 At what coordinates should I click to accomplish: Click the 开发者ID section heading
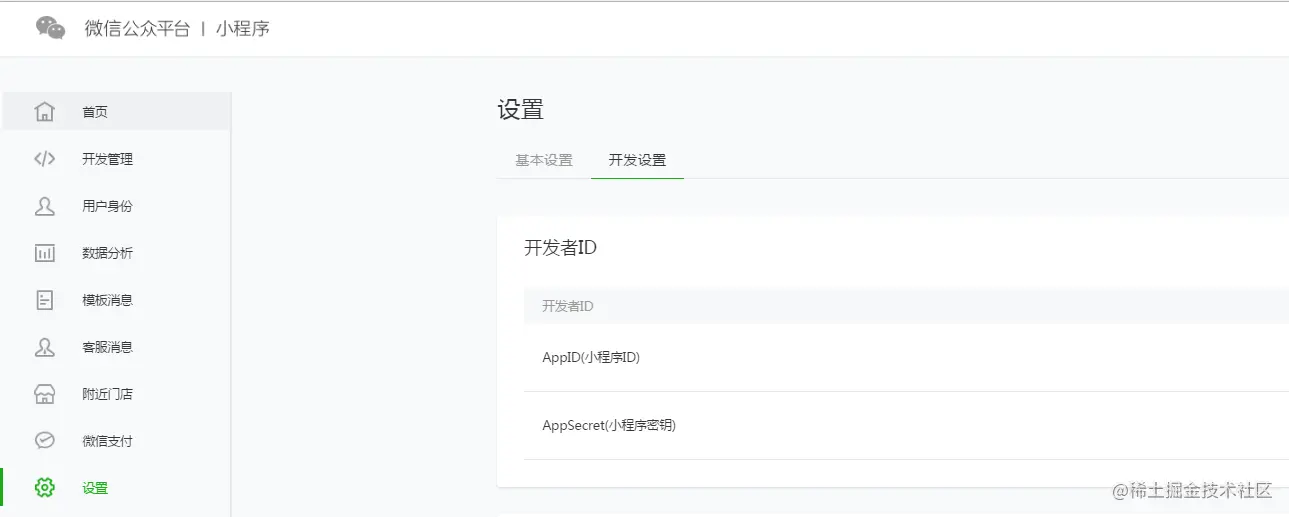pyautogui.click(x=560, y=247)
